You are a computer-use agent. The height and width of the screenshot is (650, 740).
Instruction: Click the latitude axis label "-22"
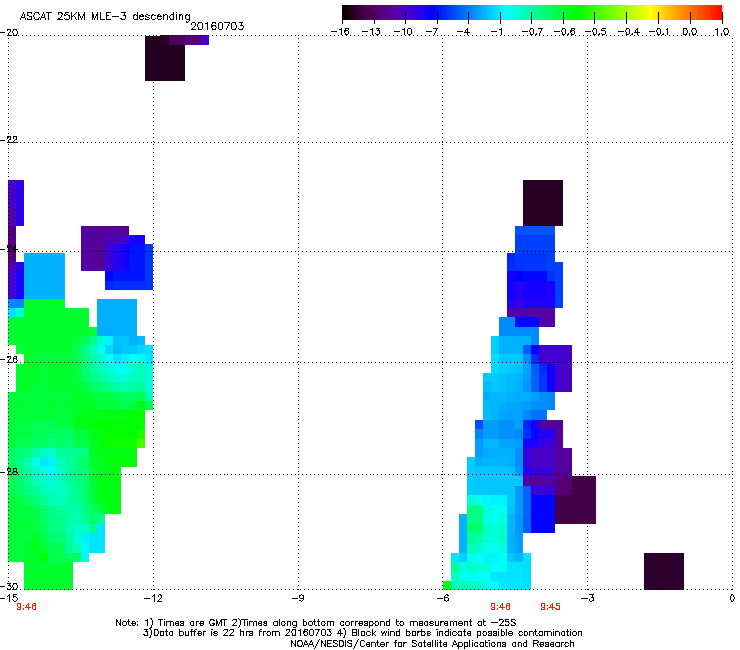coord(9,140)
